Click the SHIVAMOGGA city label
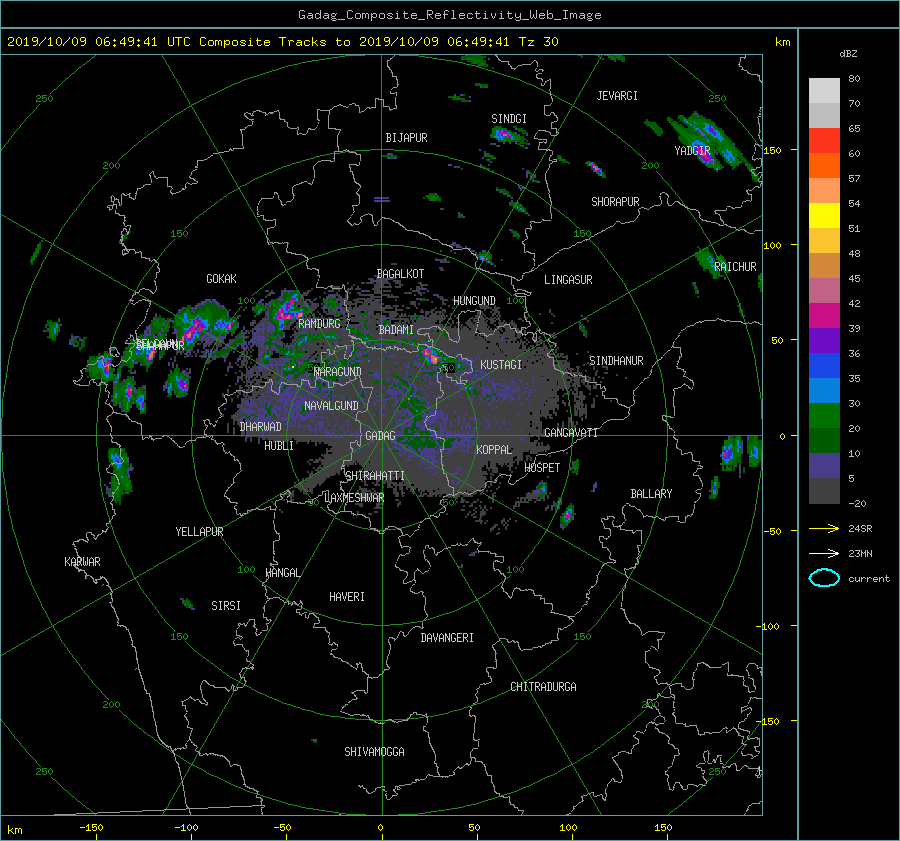 374,752
